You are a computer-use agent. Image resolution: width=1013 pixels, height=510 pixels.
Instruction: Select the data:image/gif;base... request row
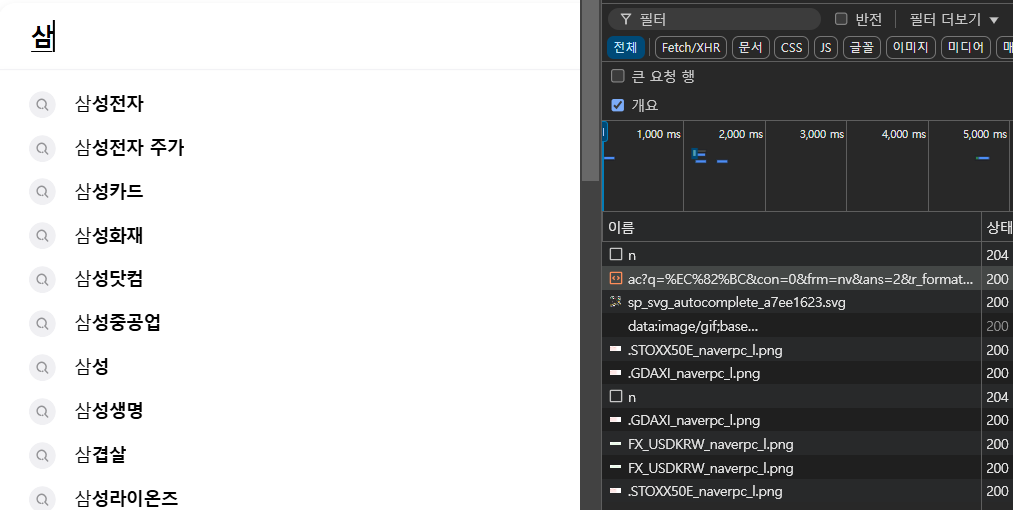[x=808, y=326]
